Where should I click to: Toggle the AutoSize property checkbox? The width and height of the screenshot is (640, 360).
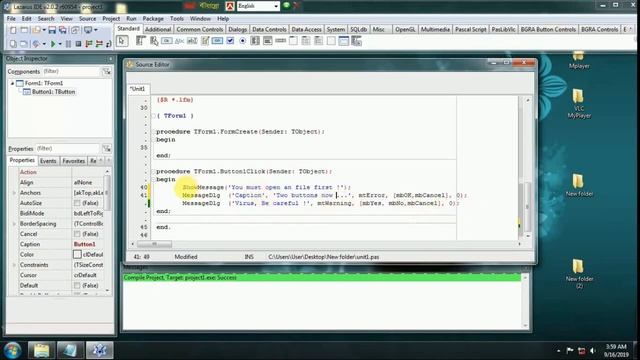coord(77,203)
